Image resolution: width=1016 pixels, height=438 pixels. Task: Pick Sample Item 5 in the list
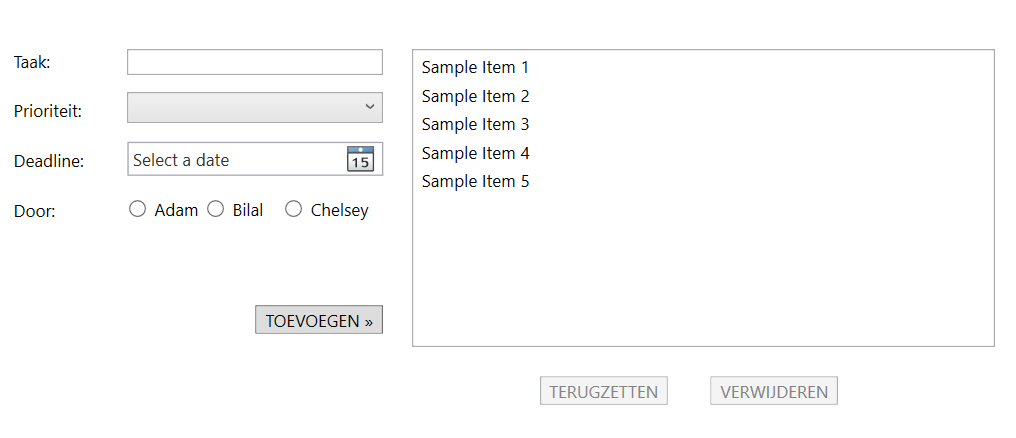[x=475, y=181]
